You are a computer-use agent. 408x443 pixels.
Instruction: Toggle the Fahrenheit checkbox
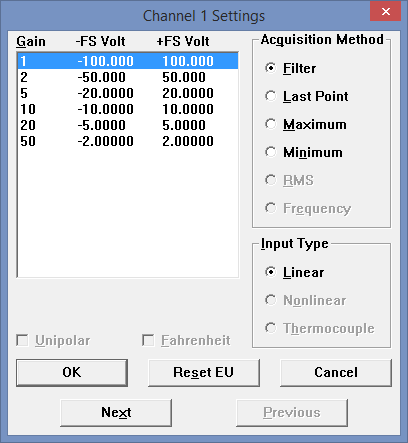point(186,341)
